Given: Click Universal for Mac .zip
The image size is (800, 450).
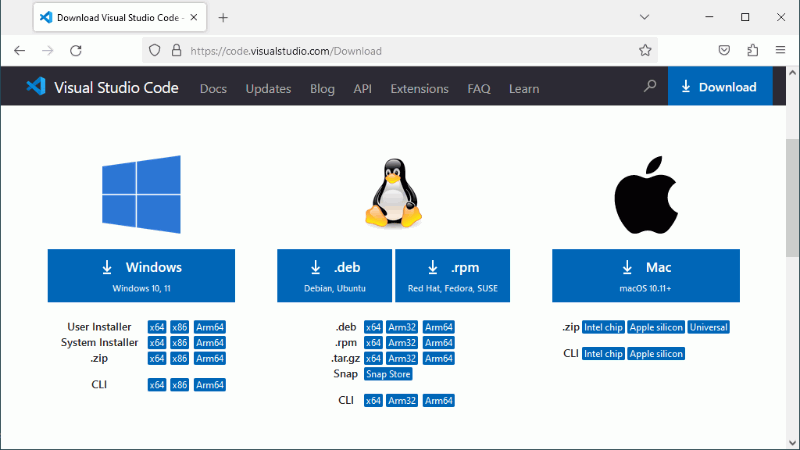Looking at the screenshot, I should pos(709,328).
